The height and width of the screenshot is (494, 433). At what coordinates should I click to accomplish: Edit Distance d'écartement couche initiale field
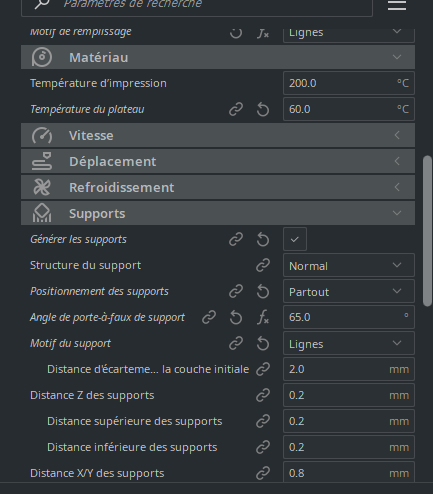click(x=349, y=369)
